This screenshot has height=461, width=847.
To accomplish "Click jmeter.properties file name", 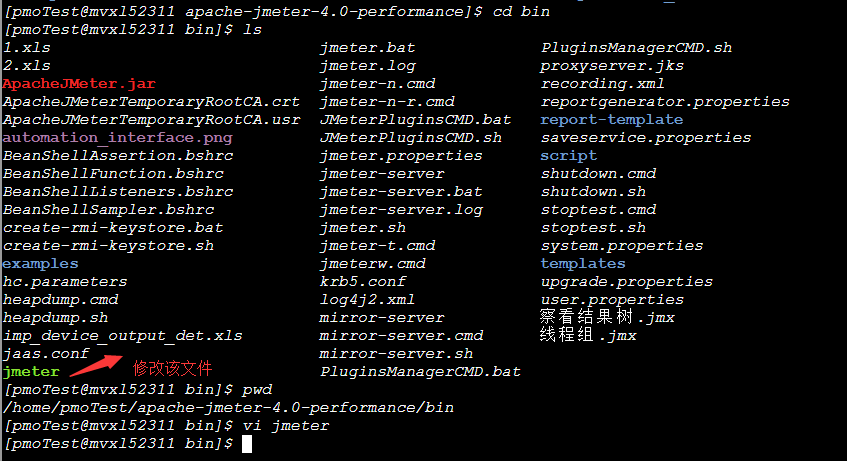I will tap(401, 156).
